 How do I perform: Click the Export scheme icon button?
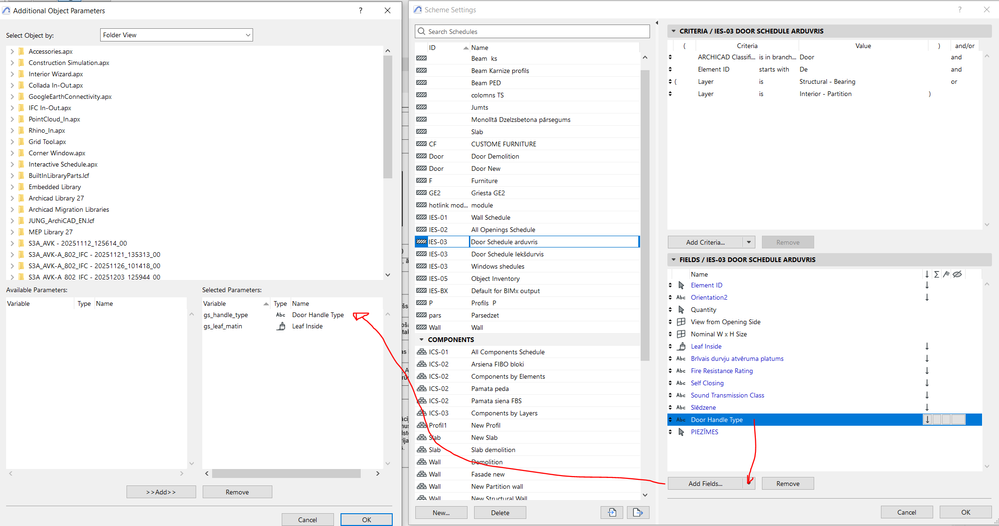[637, 512]
